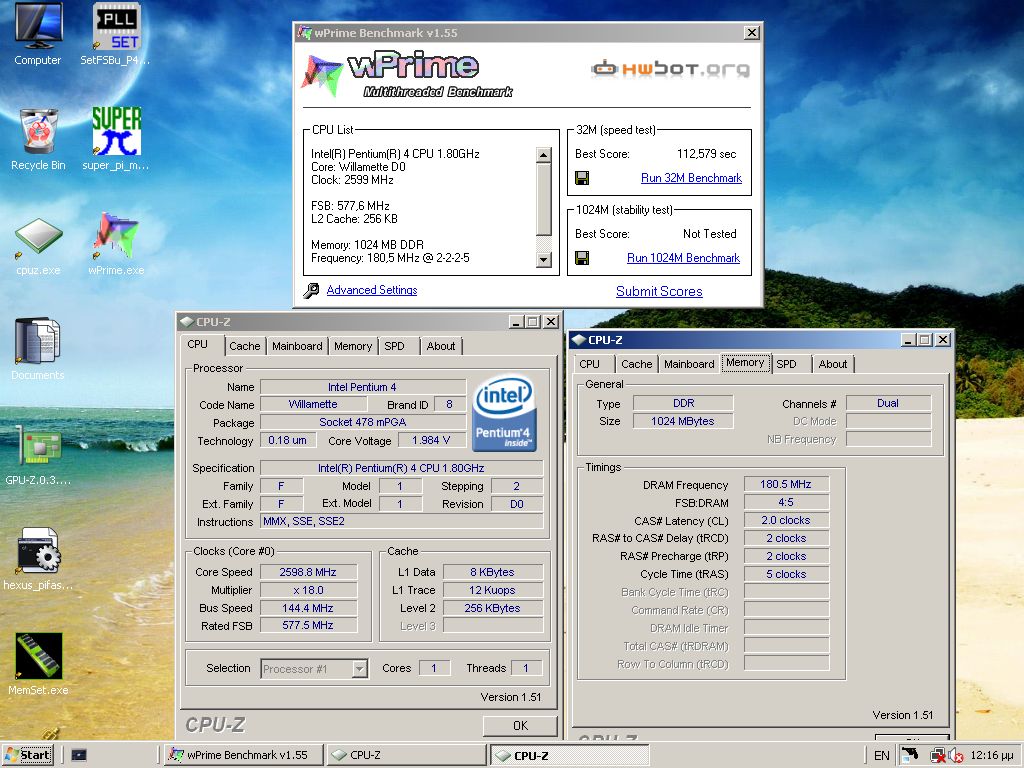Select the GPU-Z.0.3 desktop icon
The width and height of the screenshot is (1024, 768).
(38, 455)
